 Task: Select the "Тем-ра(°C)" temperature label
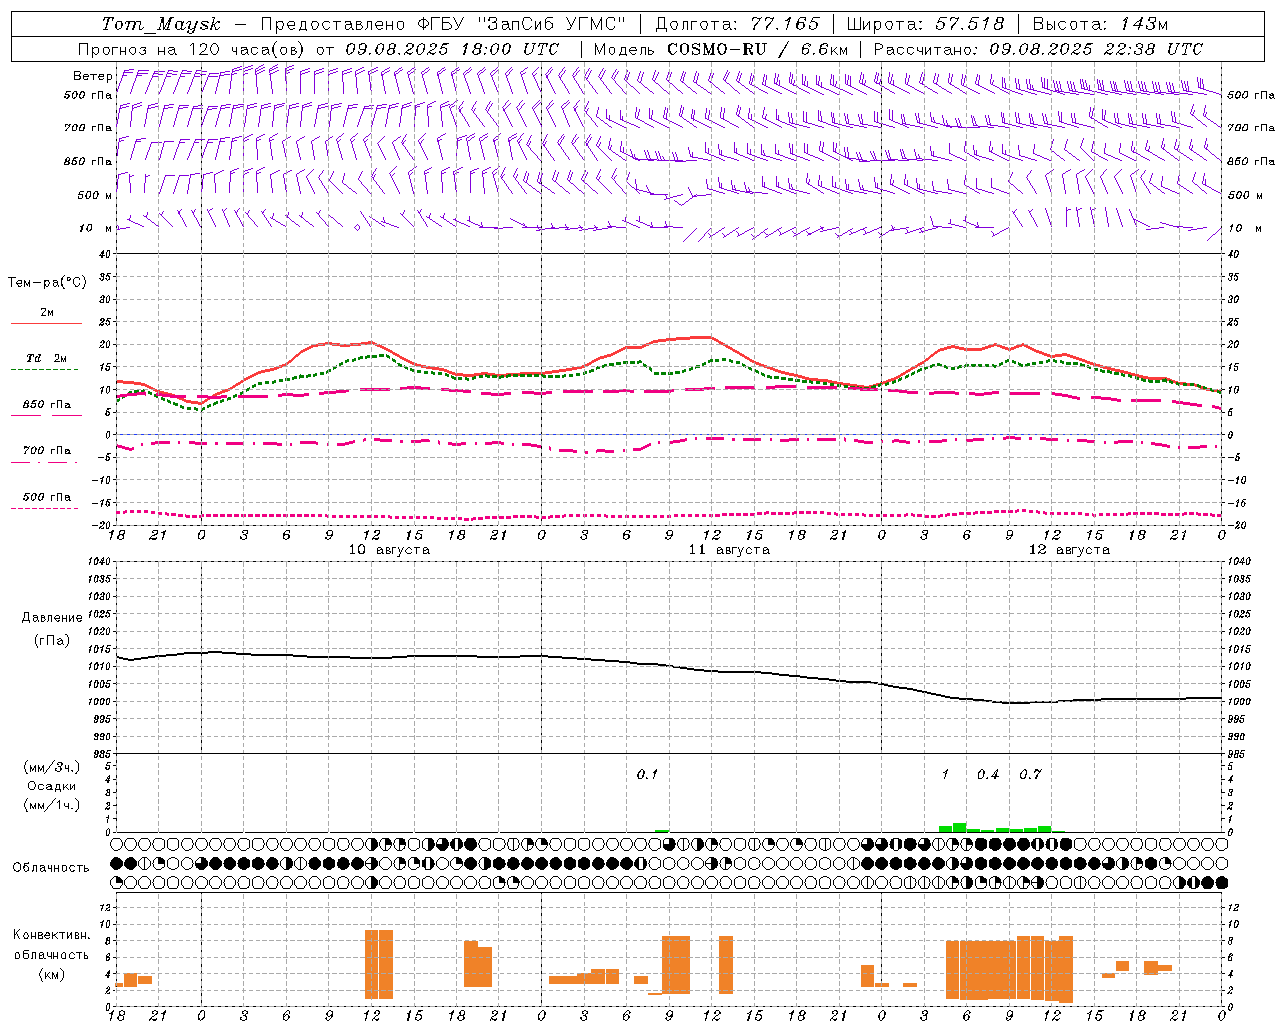pyautogui.click(x=47, y=282)
